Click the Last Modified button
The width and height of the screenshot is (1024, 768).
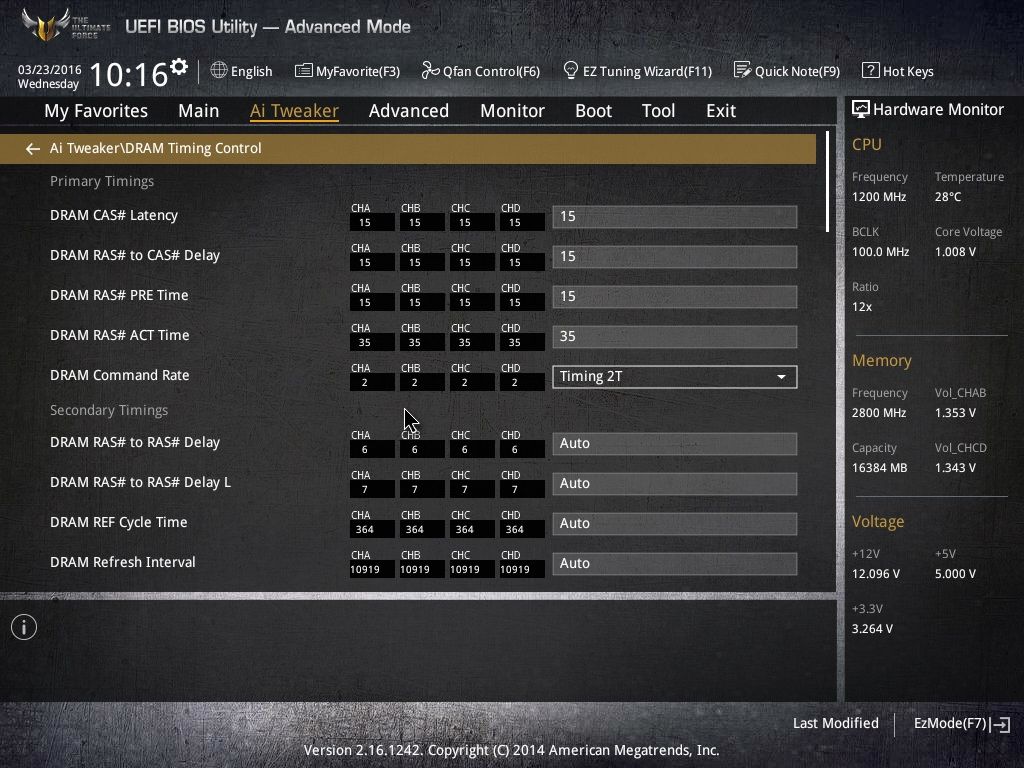point(835,723)
